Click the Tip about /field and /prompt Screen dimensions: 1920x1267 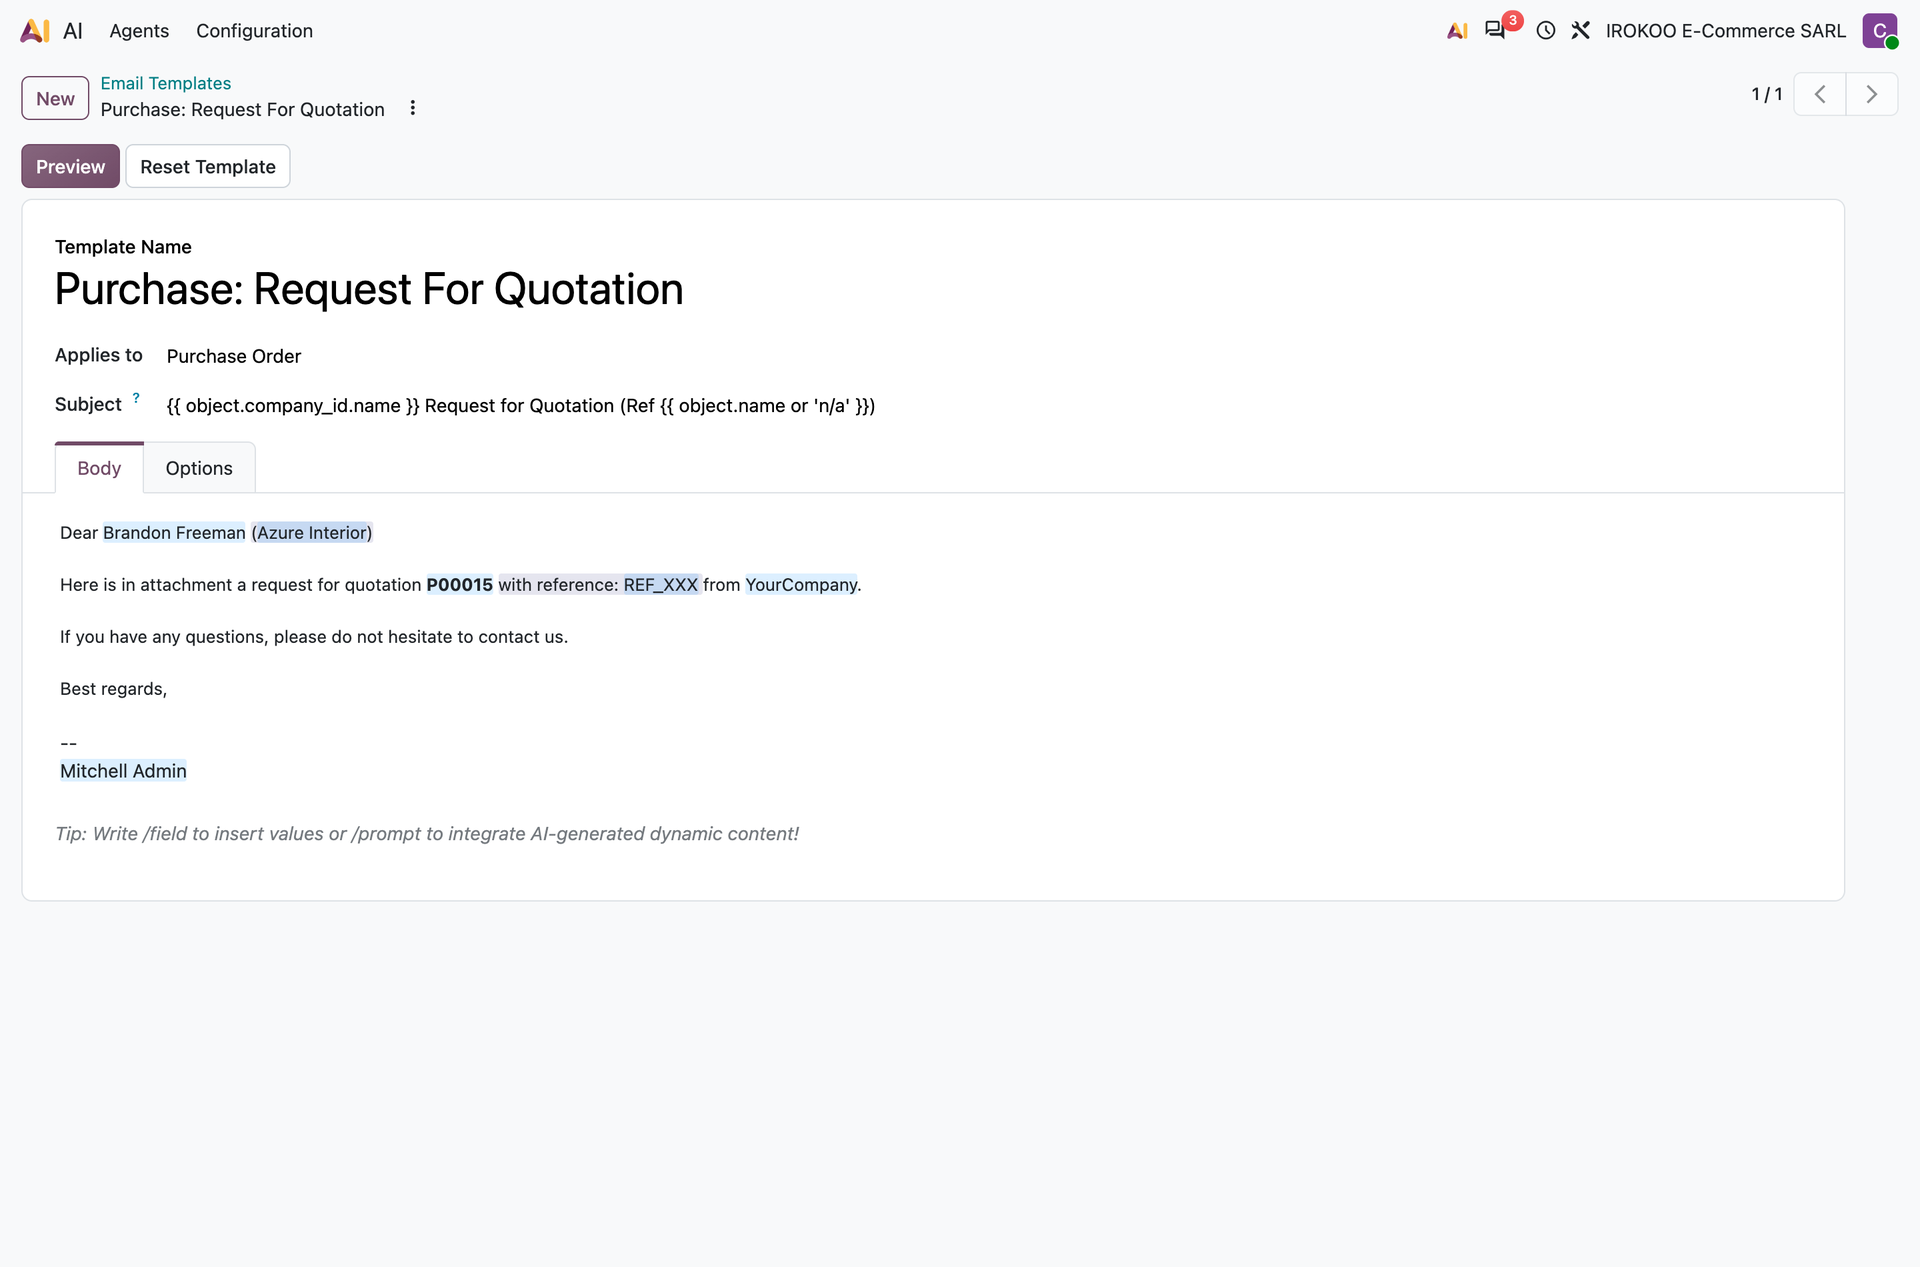tap(427, 834)
